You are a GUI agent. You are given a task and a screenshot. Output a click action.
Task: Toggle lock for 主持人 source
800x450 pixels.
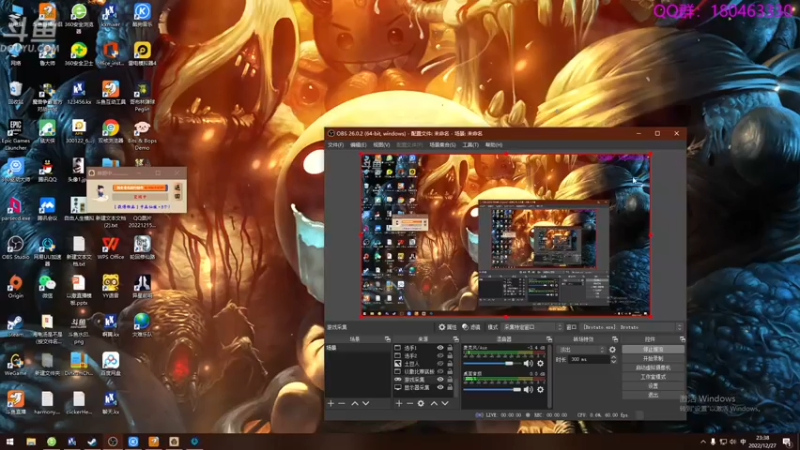[449, 364]
